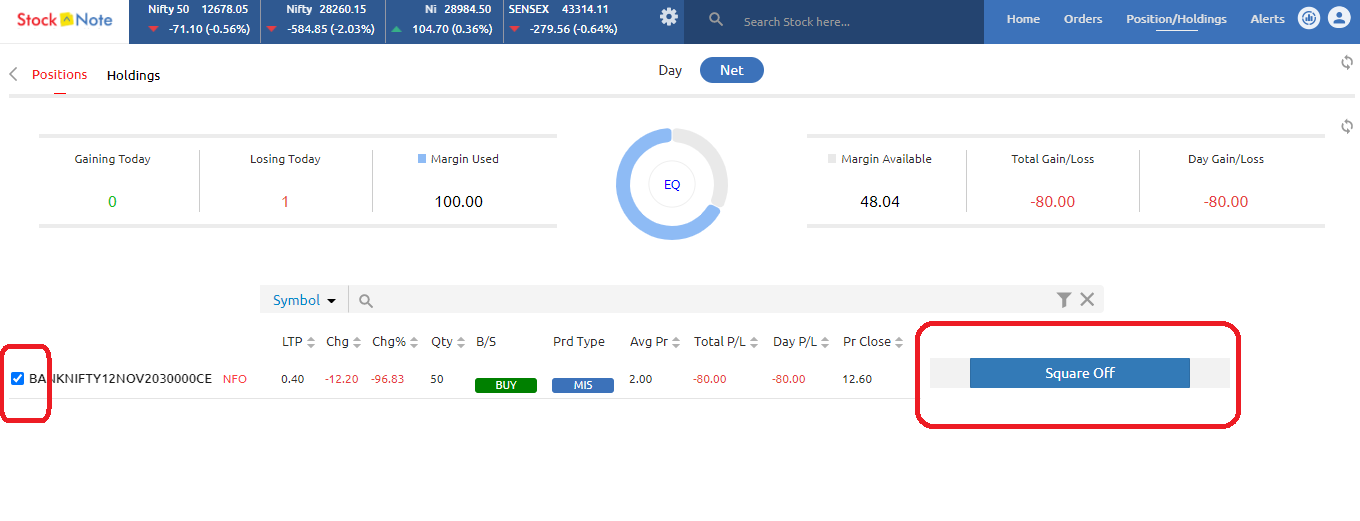The image size is (1360, 521).
Task: Sort by Qty column arrows
Action: click(461, 342)
